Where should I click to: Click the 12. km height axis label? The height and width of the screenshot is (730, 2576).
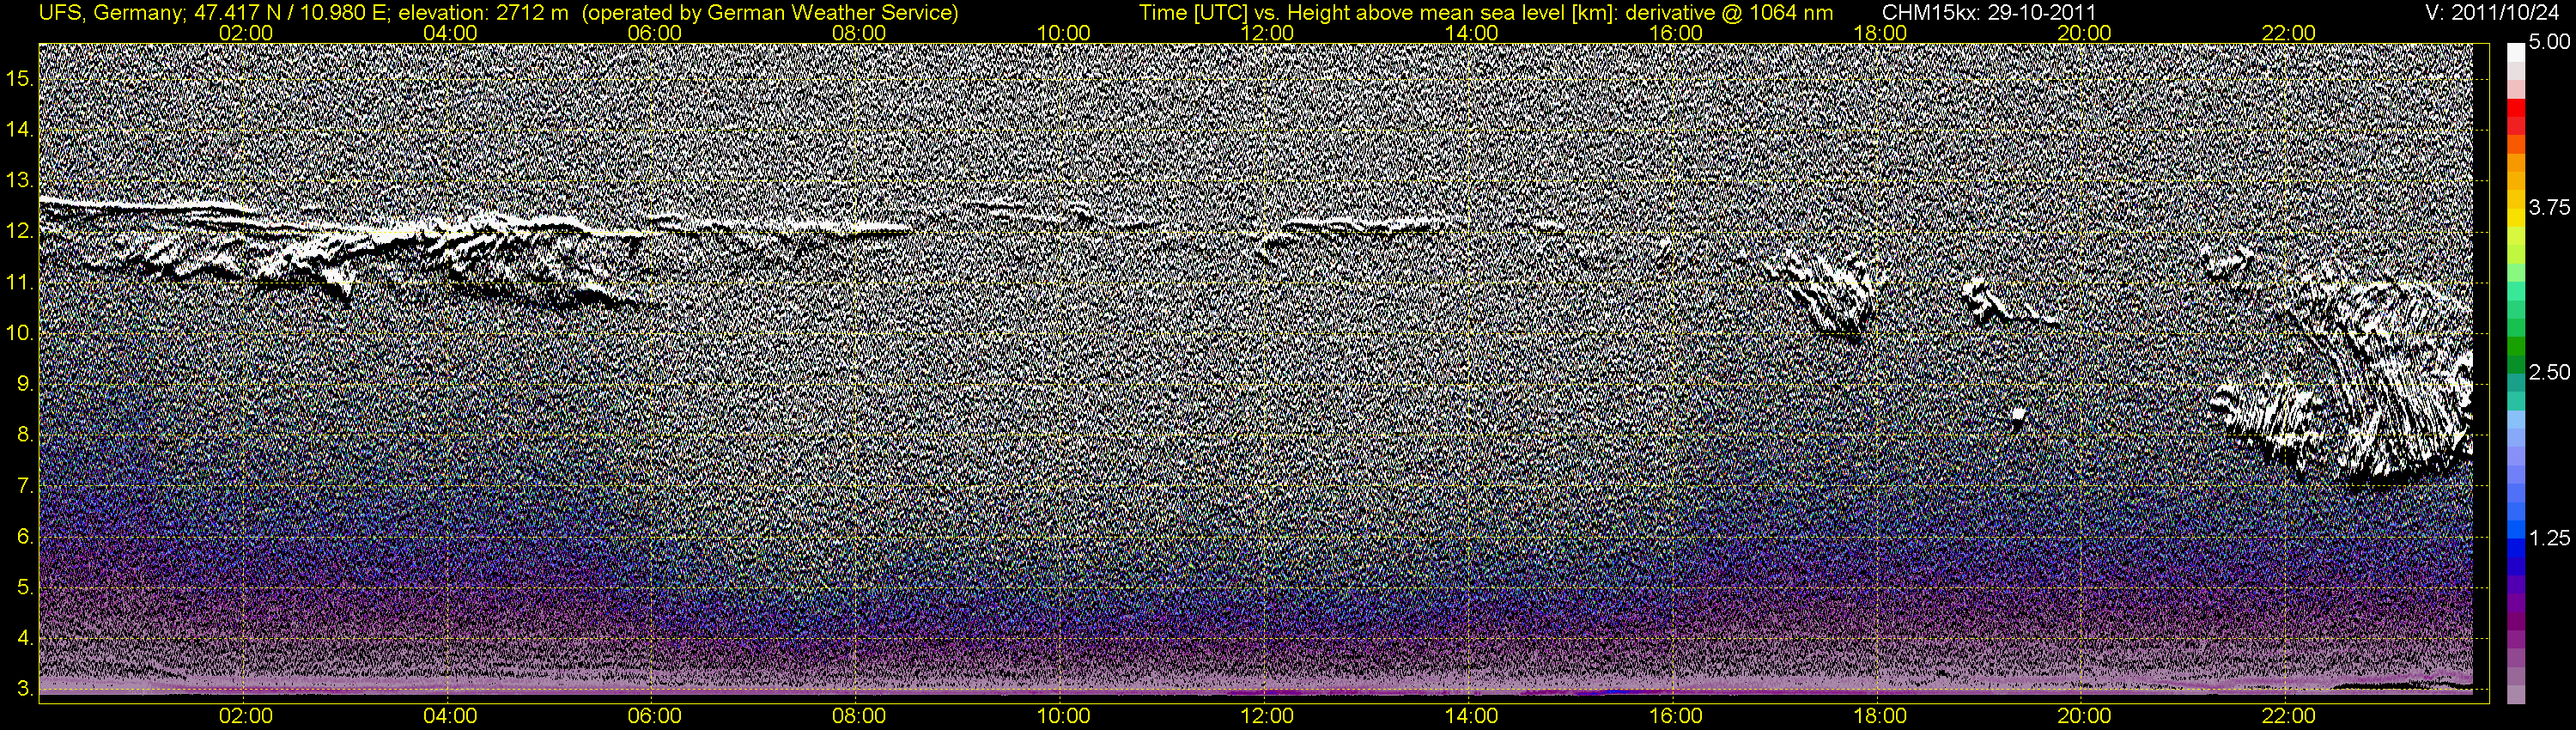[19, 232]
